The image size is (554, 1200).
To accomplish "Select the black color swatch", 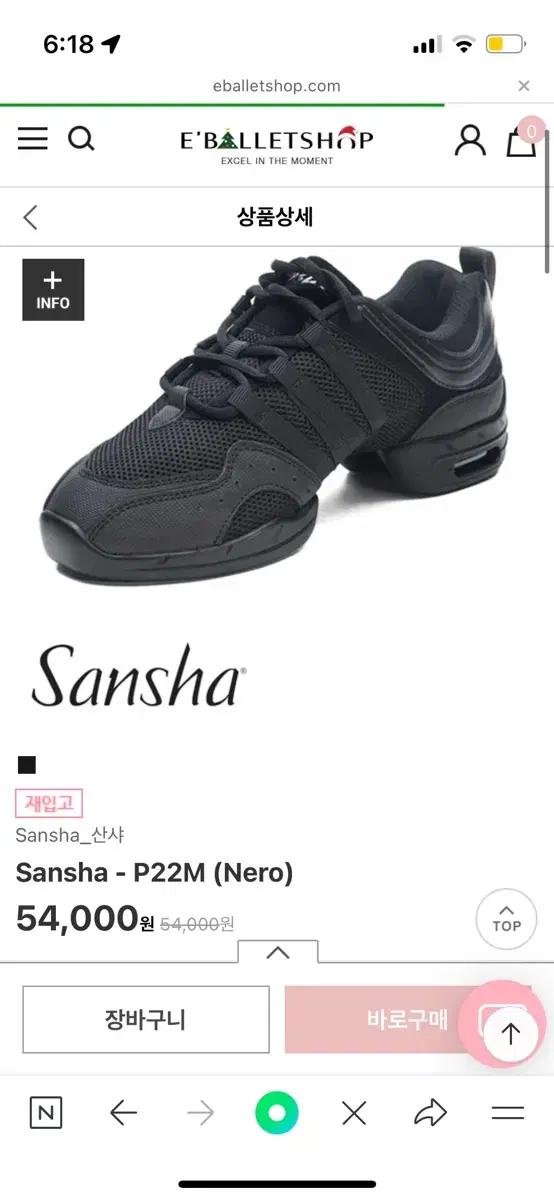I will pyautogui.click(x=27, y=766).
